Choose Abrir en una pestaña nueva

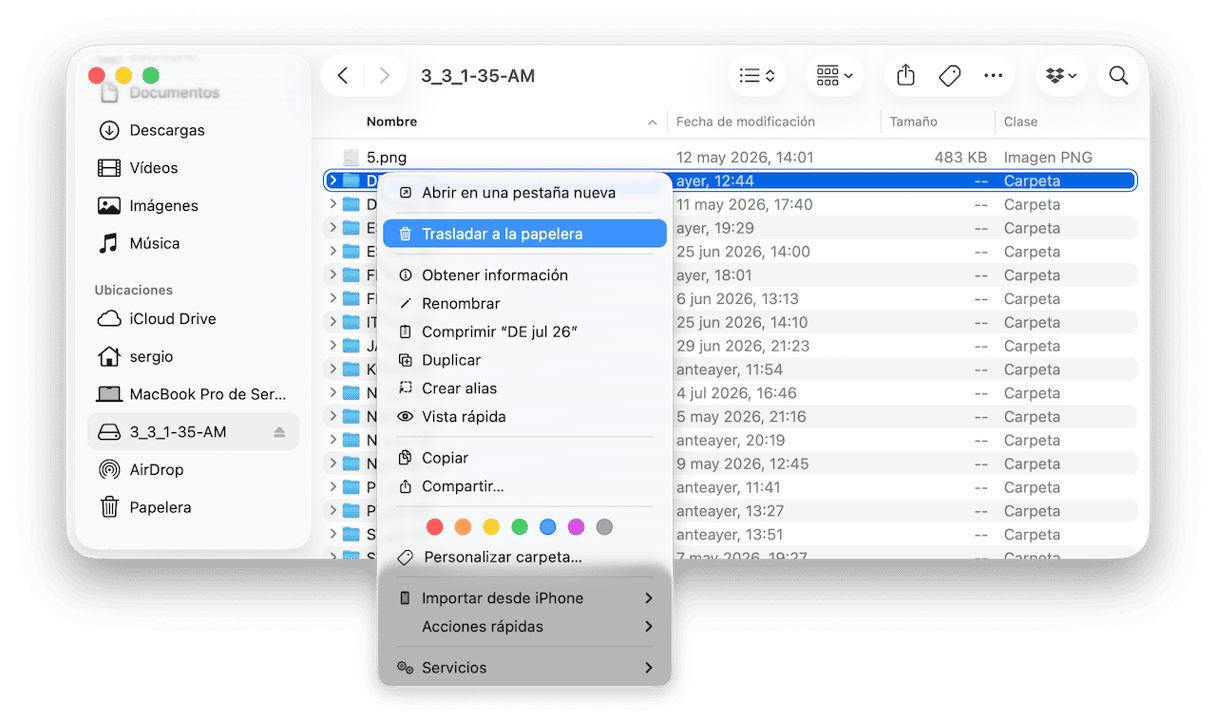click(525, 192)
